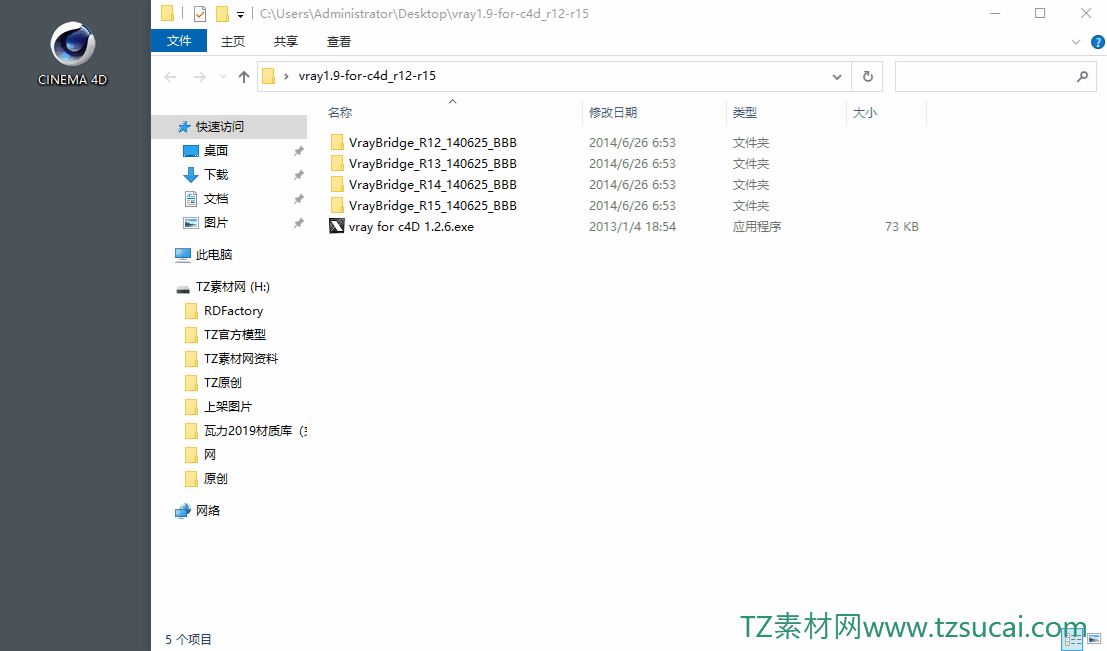Image resolution: width=1107 pixels, height=651 pixels.
Task: Select the VrayBridge_R12_140625_BBB file name
Action: [433, 143]
